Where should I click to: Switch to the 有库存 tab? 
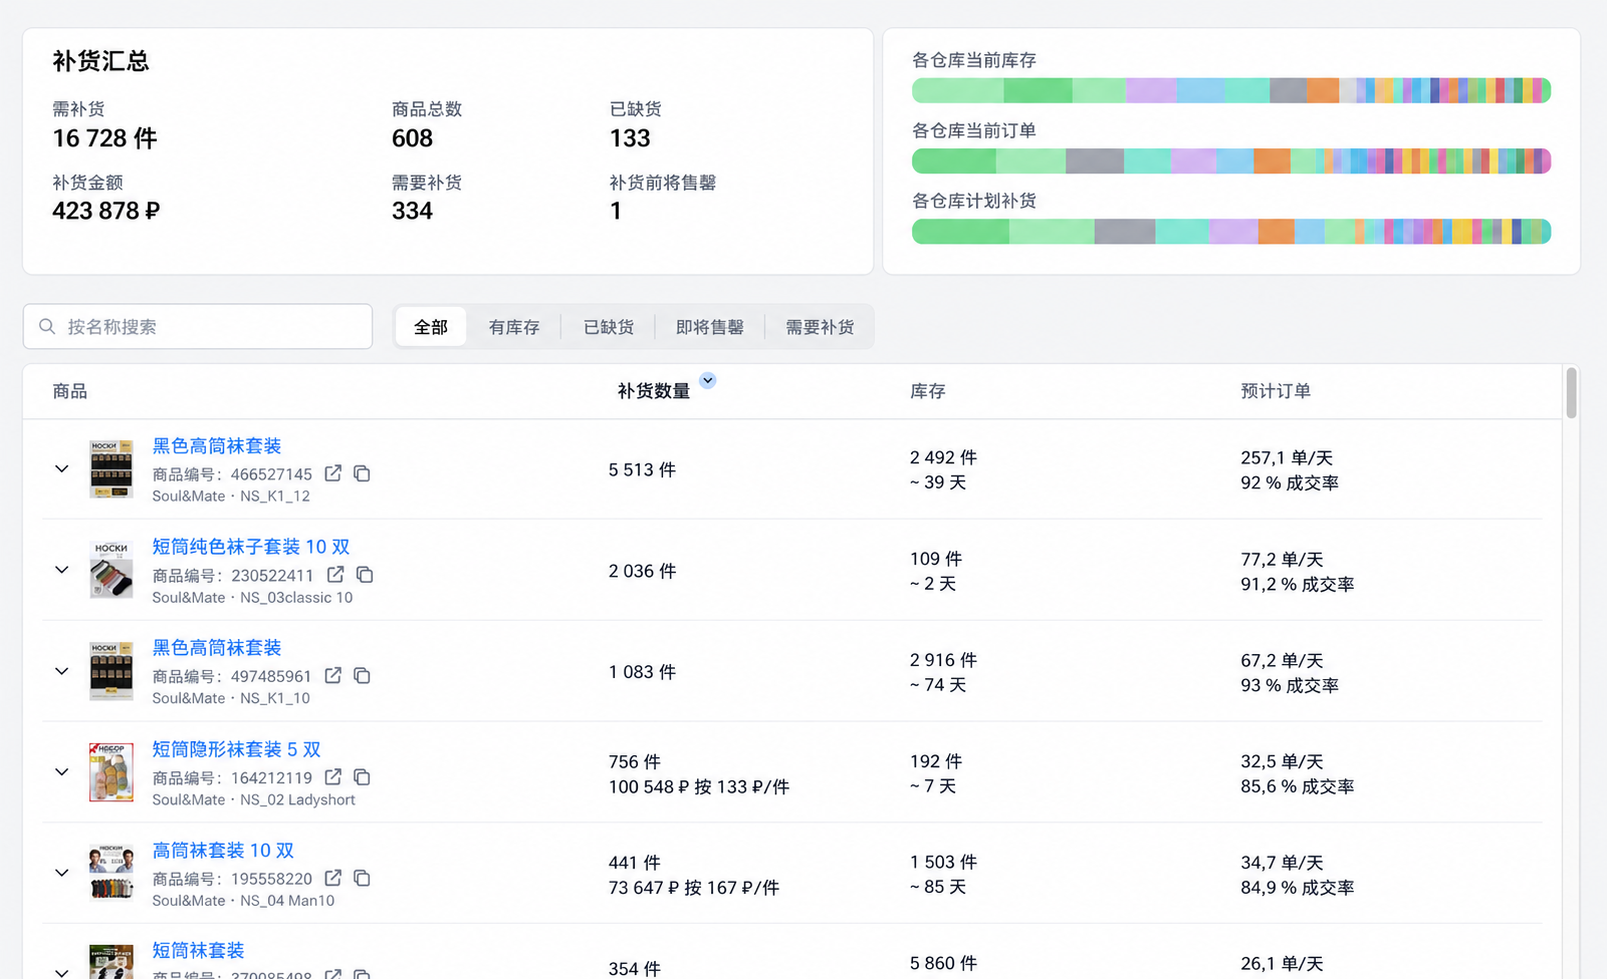click(x=514, y=327)
